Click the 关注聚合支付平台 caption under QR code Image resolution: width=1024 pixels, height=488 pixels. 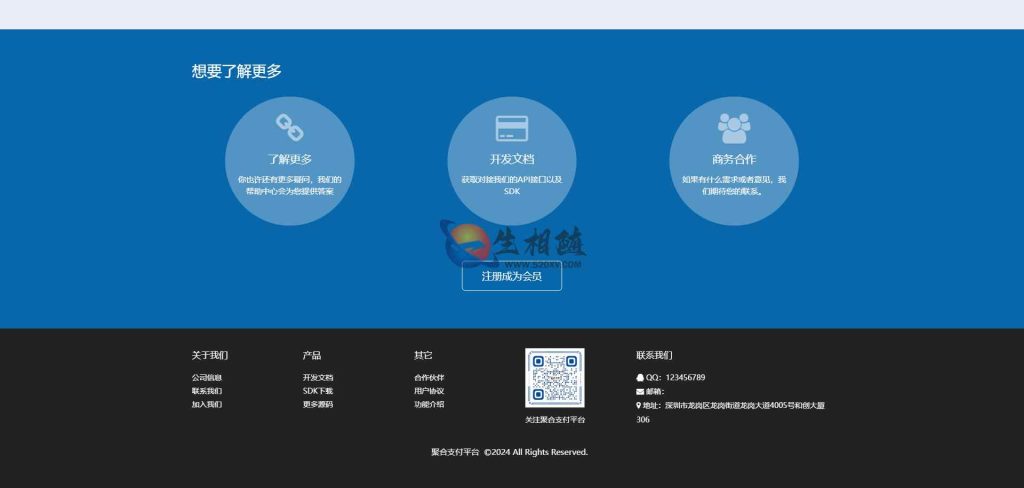click(555, 420)
